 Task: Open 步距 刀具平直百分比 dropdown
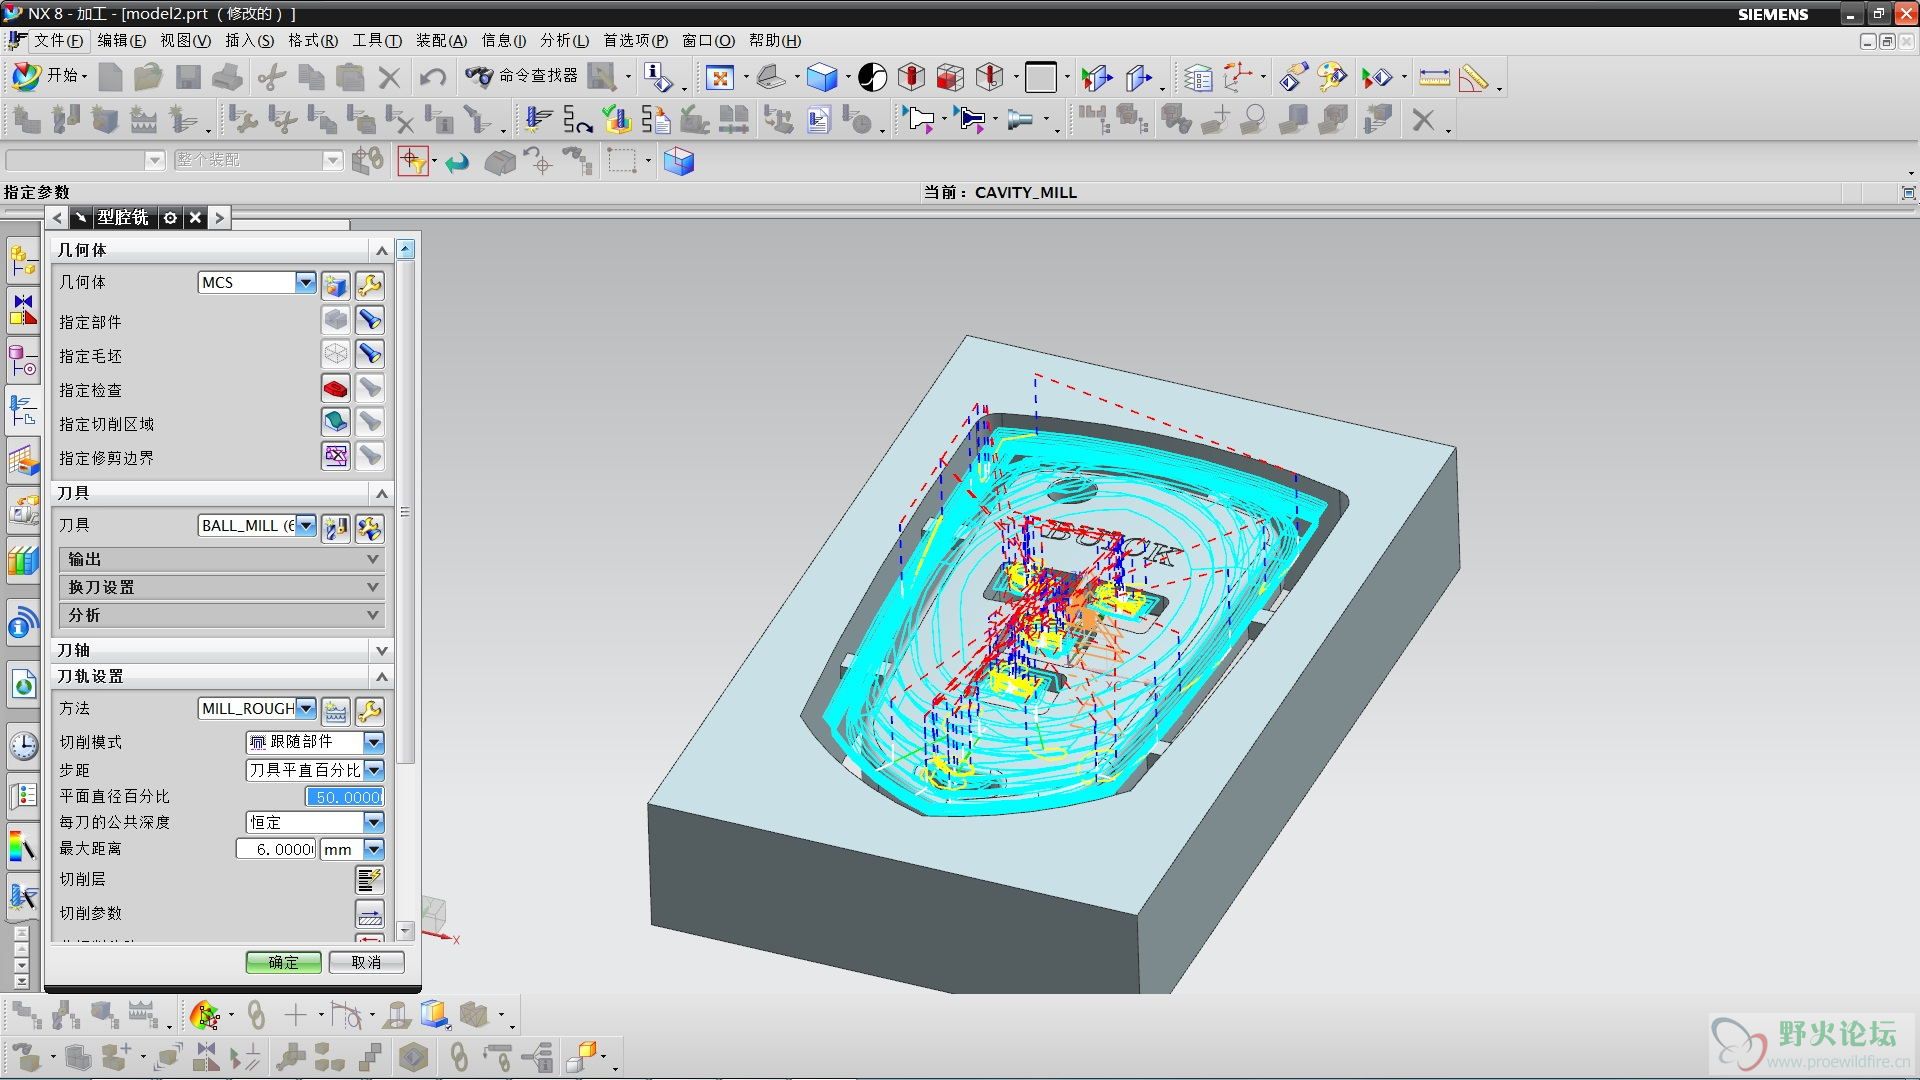(x=374, y=770)
